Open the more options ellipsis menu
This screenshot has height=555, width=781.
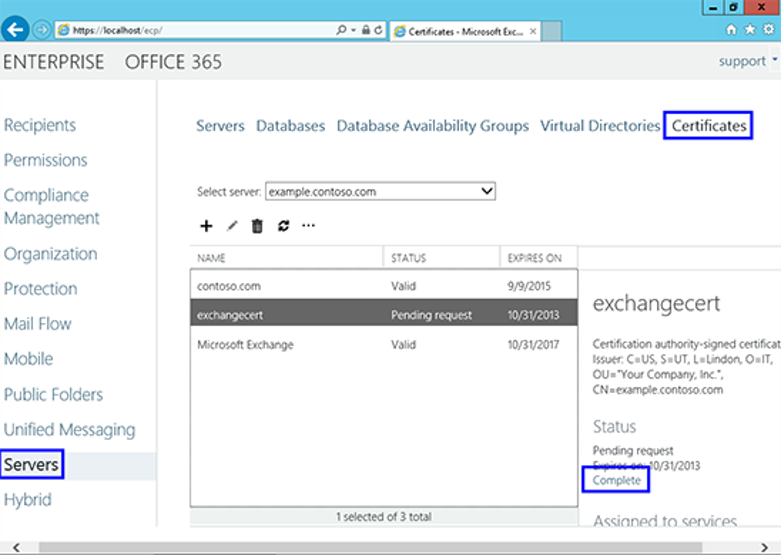tap(308, 226)
